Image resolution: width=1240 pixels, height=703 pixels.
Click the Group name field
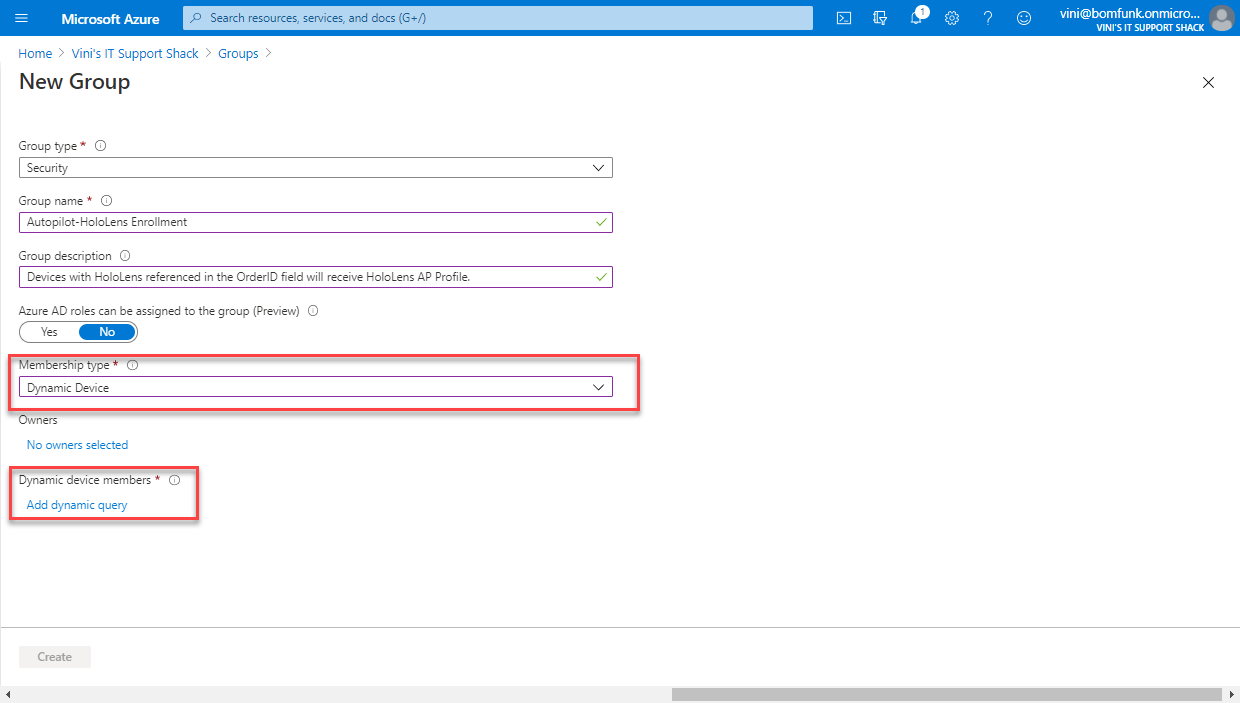[316, 222]
